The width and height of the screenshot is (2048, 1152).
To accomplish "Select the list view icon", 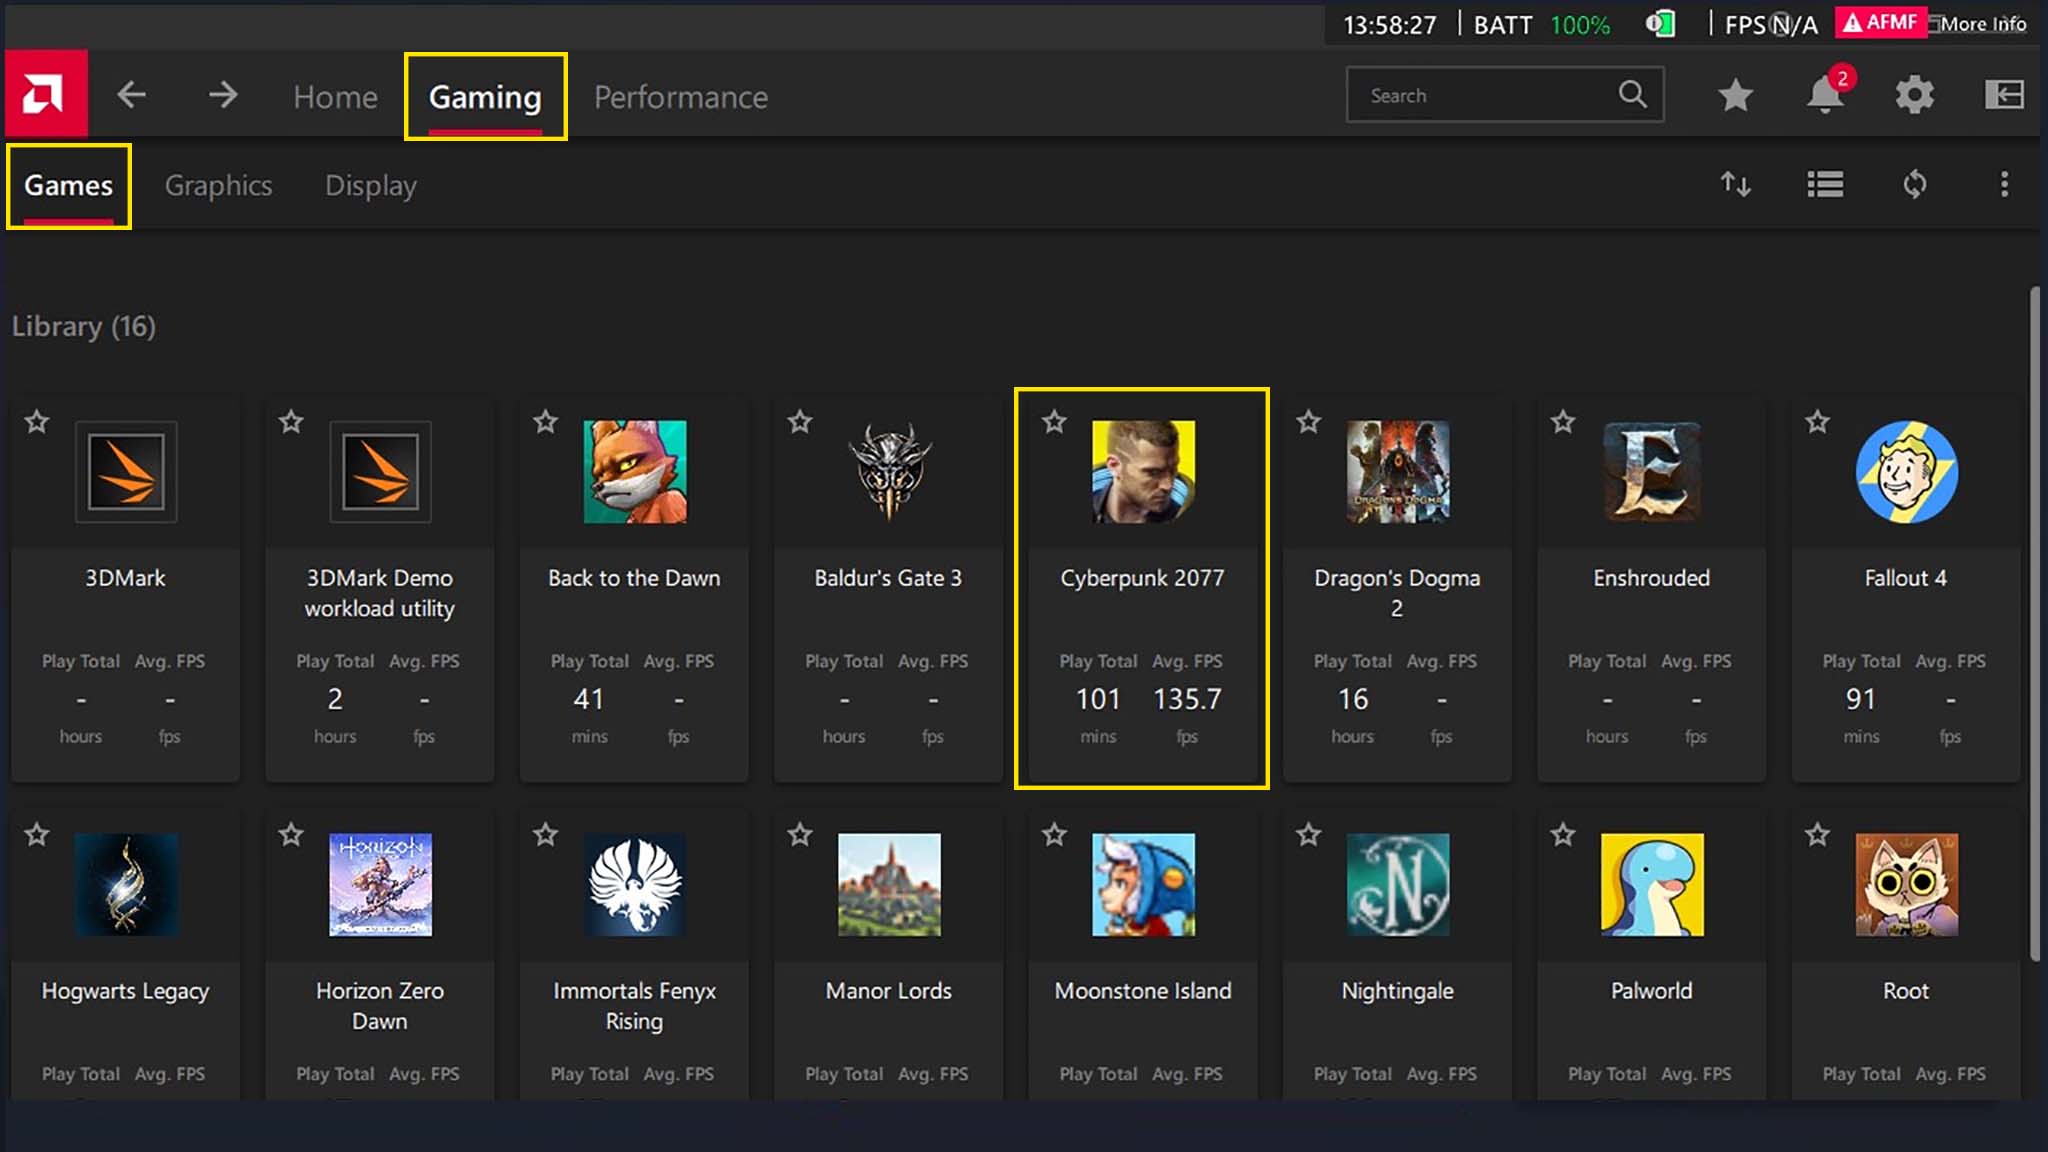I will [1824, 184].
